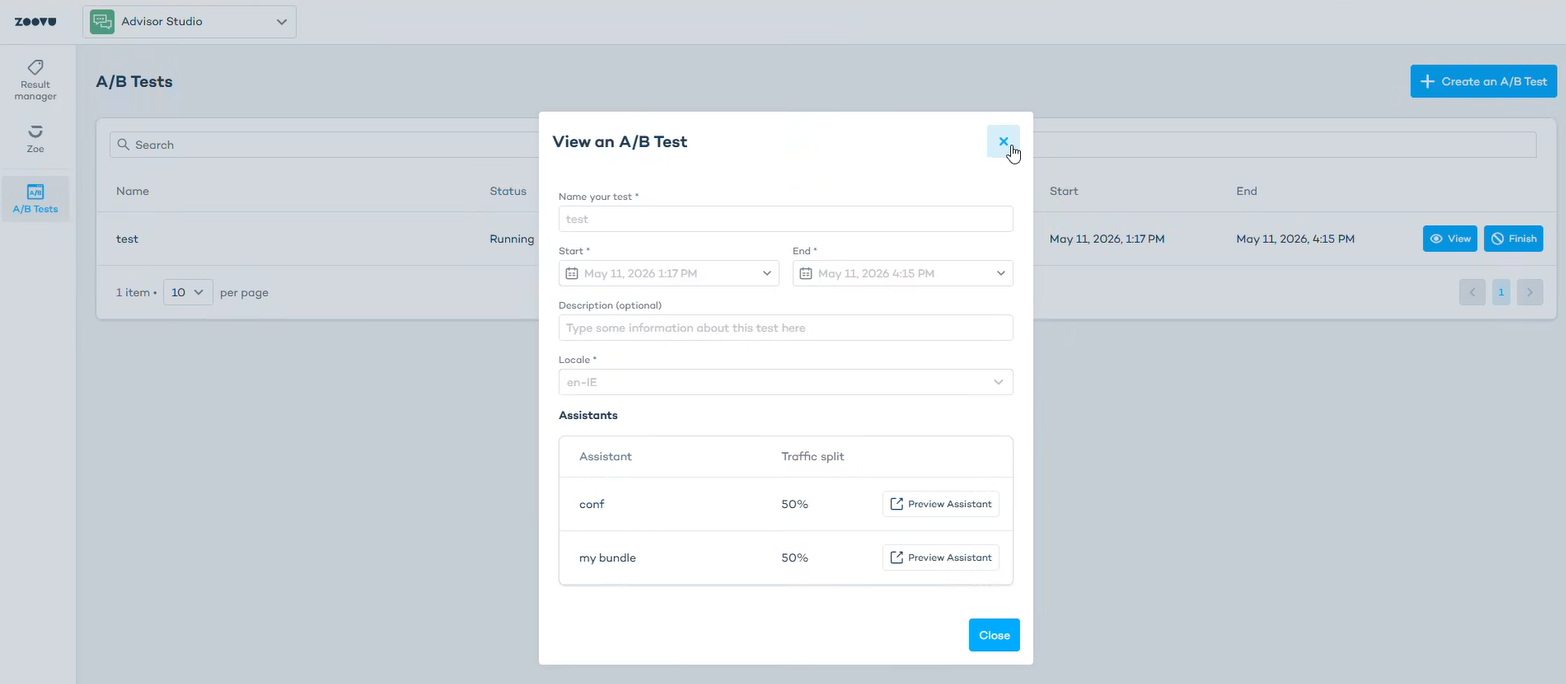Click the Name your test field
This screenshot has height=684, width=1566.
point(786,219)
